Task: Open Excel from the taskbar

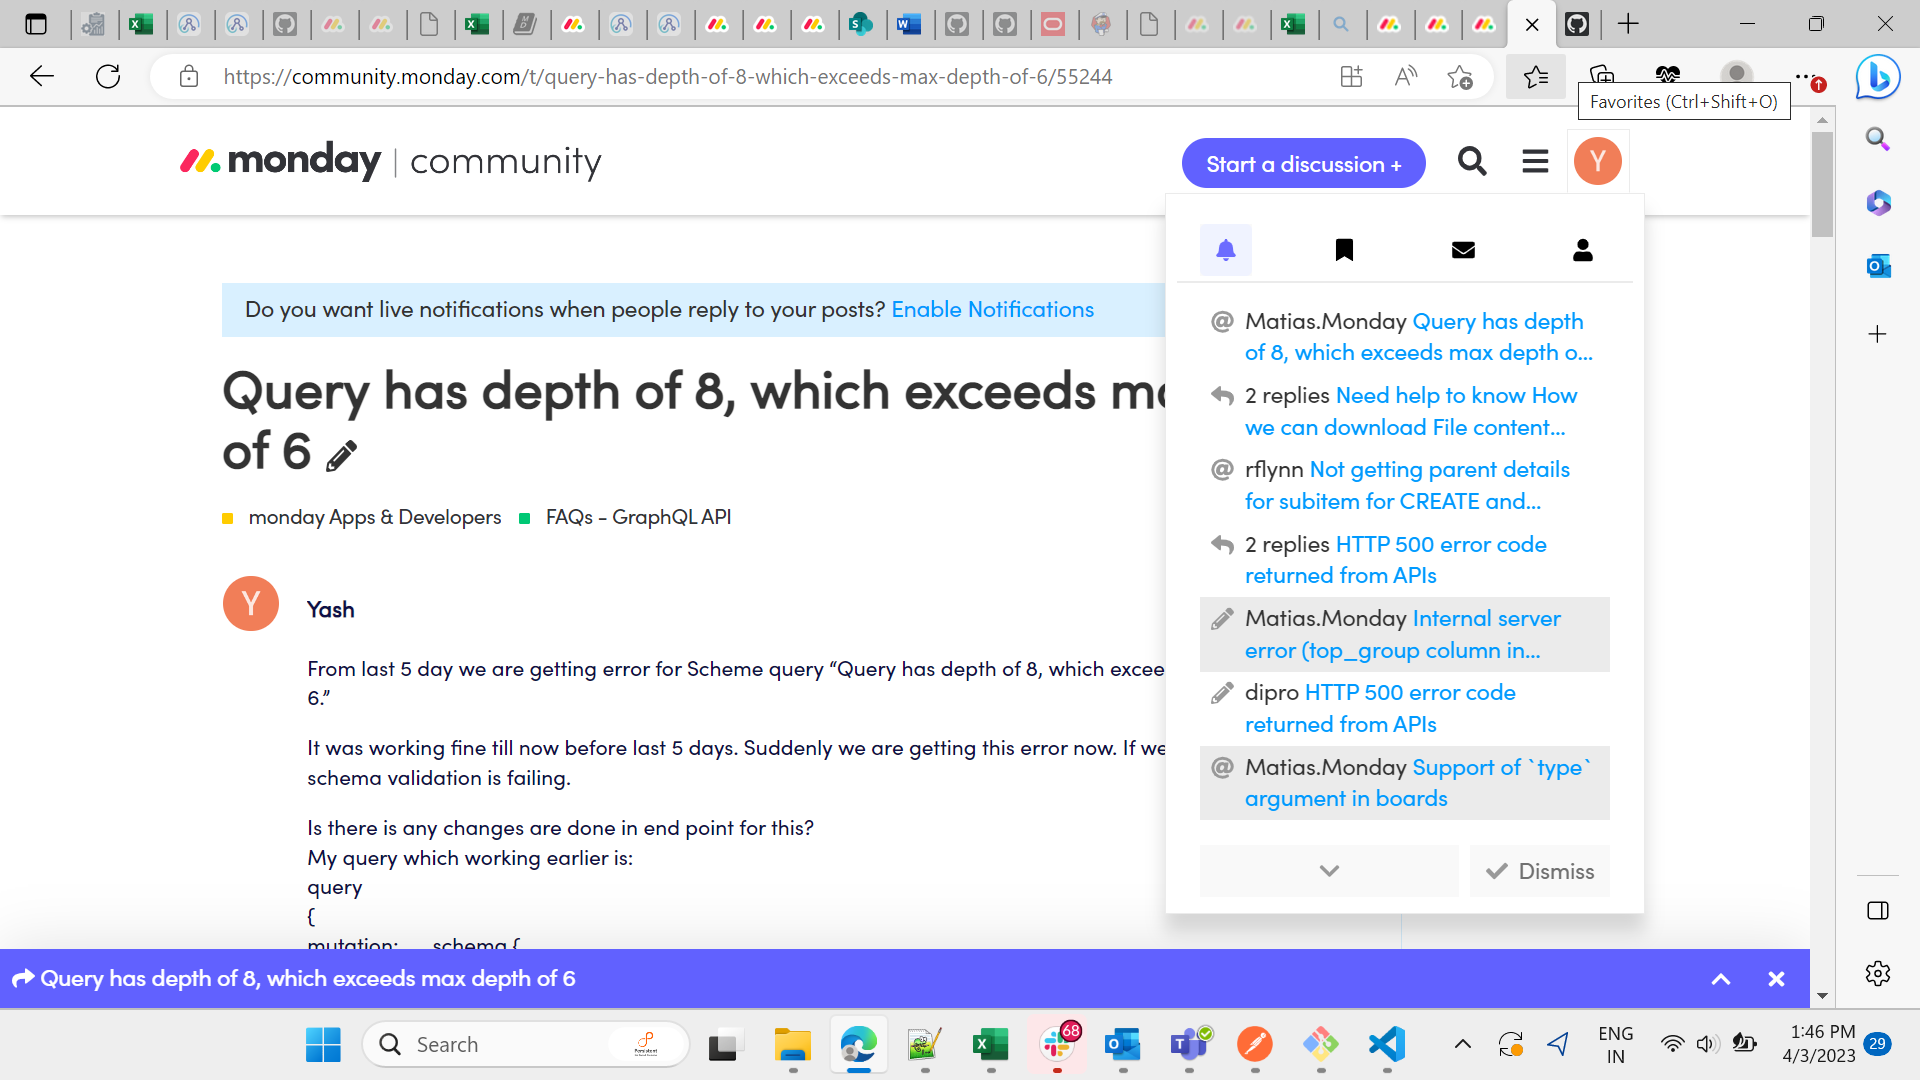Action: (990, 1045)
